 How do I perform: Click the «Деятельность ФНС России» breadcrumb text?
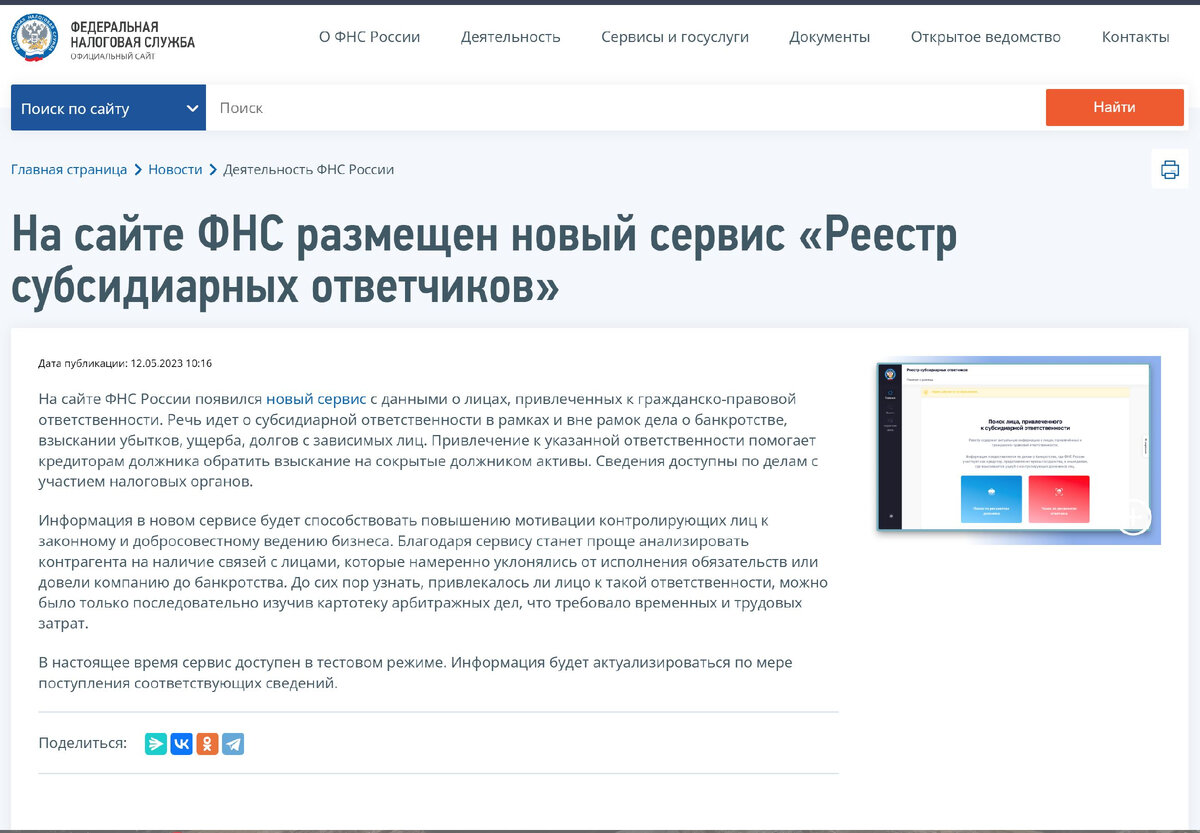pos(308,169)
